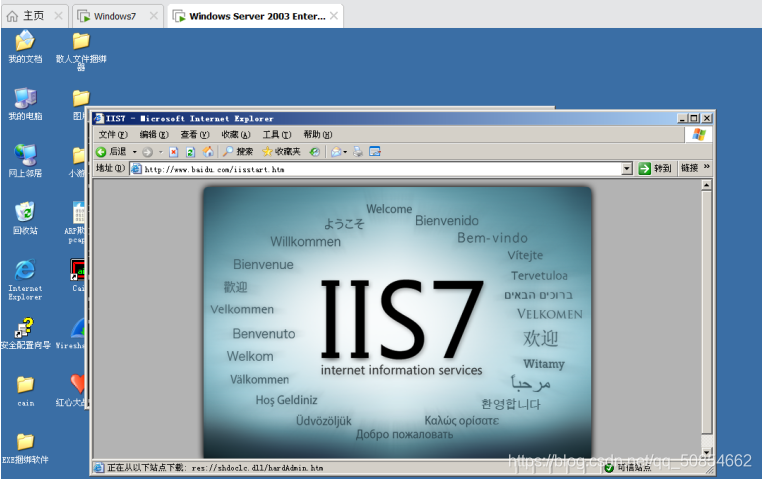
Task: Click the 链接 (Links) toolbar label
Action: (689, 168)
